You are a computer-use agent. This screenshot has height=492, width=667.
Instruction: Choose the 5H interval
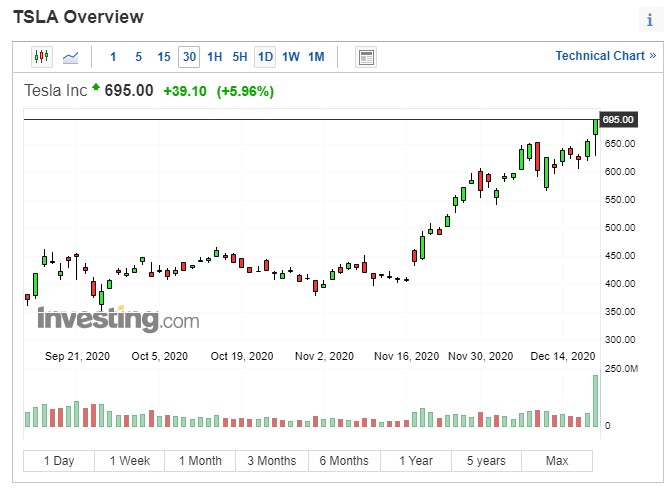click(239, 57)
